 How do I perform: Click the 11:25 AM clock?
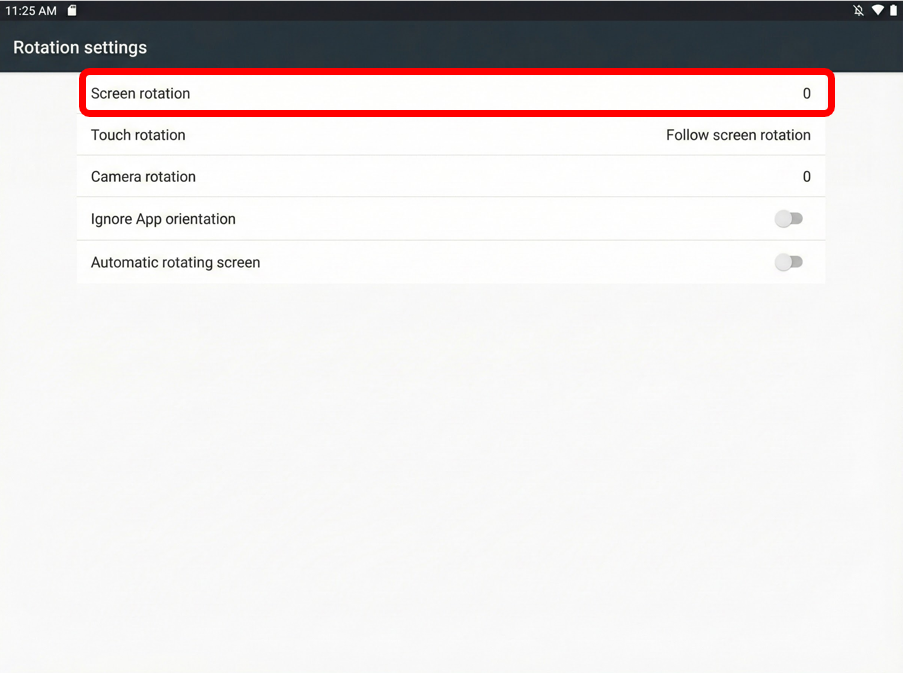pos(31,11)
